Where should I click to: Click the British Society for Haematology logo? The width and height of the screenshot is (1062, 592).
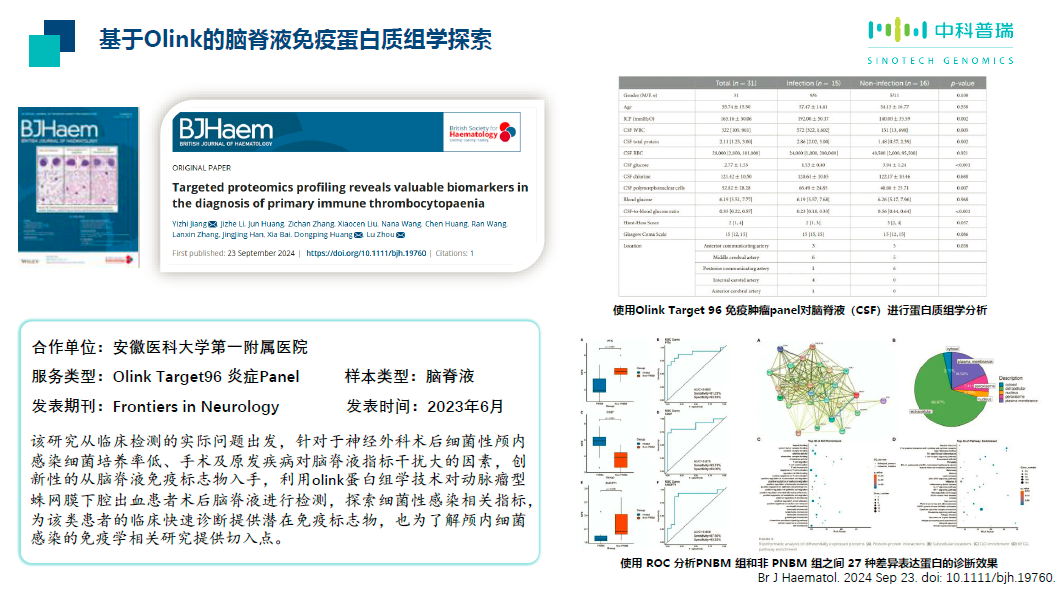[482, 130]
